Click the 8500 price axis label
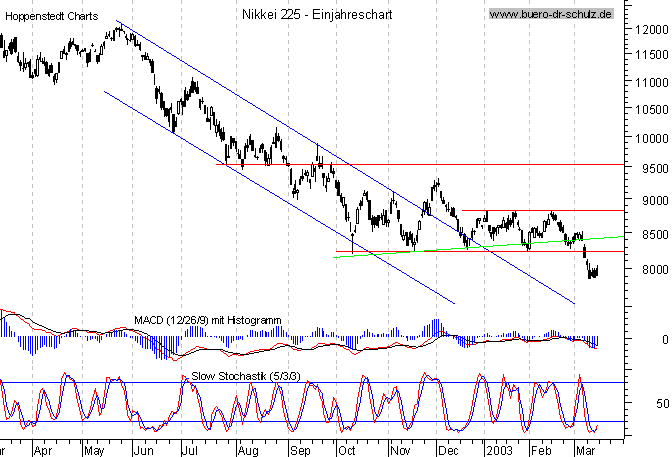This screenshot has height=457, width=672. [x=655, y=235]
